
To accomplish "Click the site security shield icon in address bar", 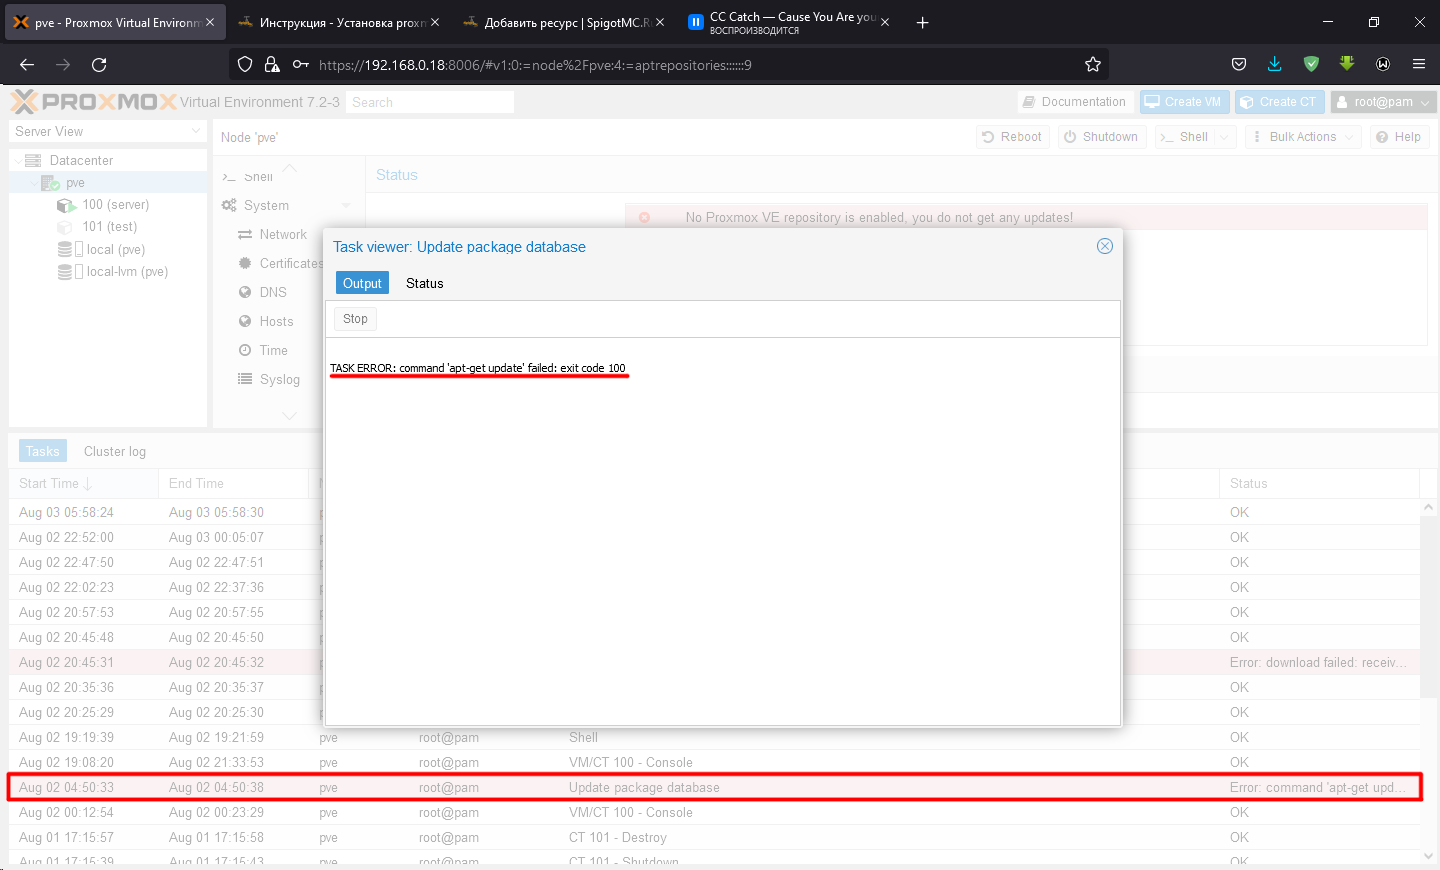I will coord(245,64).
